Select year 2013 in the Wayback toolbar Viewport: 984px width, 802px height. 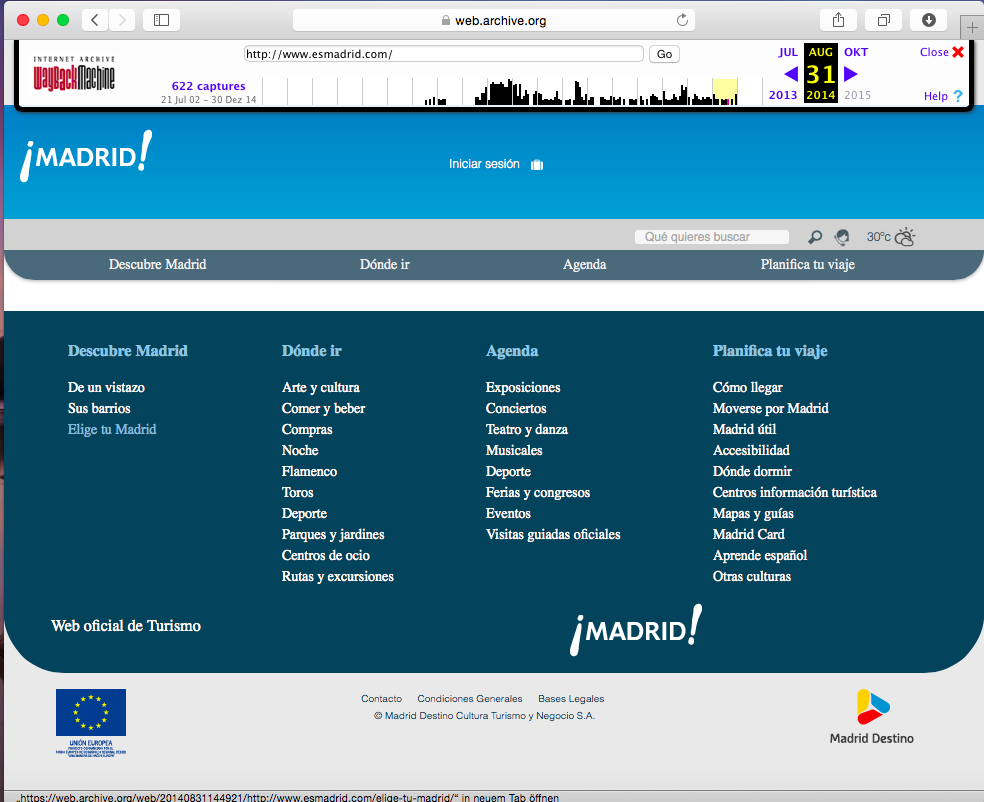point(783,95)
